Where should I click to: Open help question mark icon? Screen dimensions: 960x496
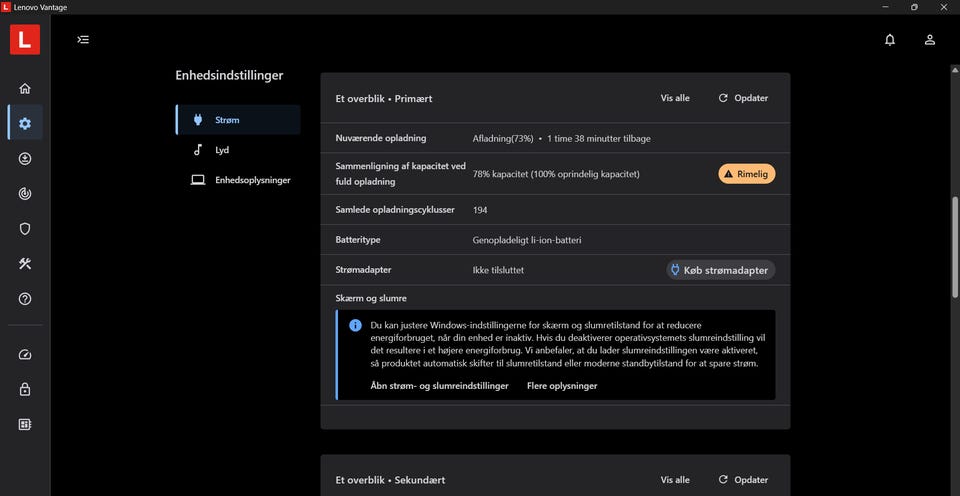[x=25, y=299]
